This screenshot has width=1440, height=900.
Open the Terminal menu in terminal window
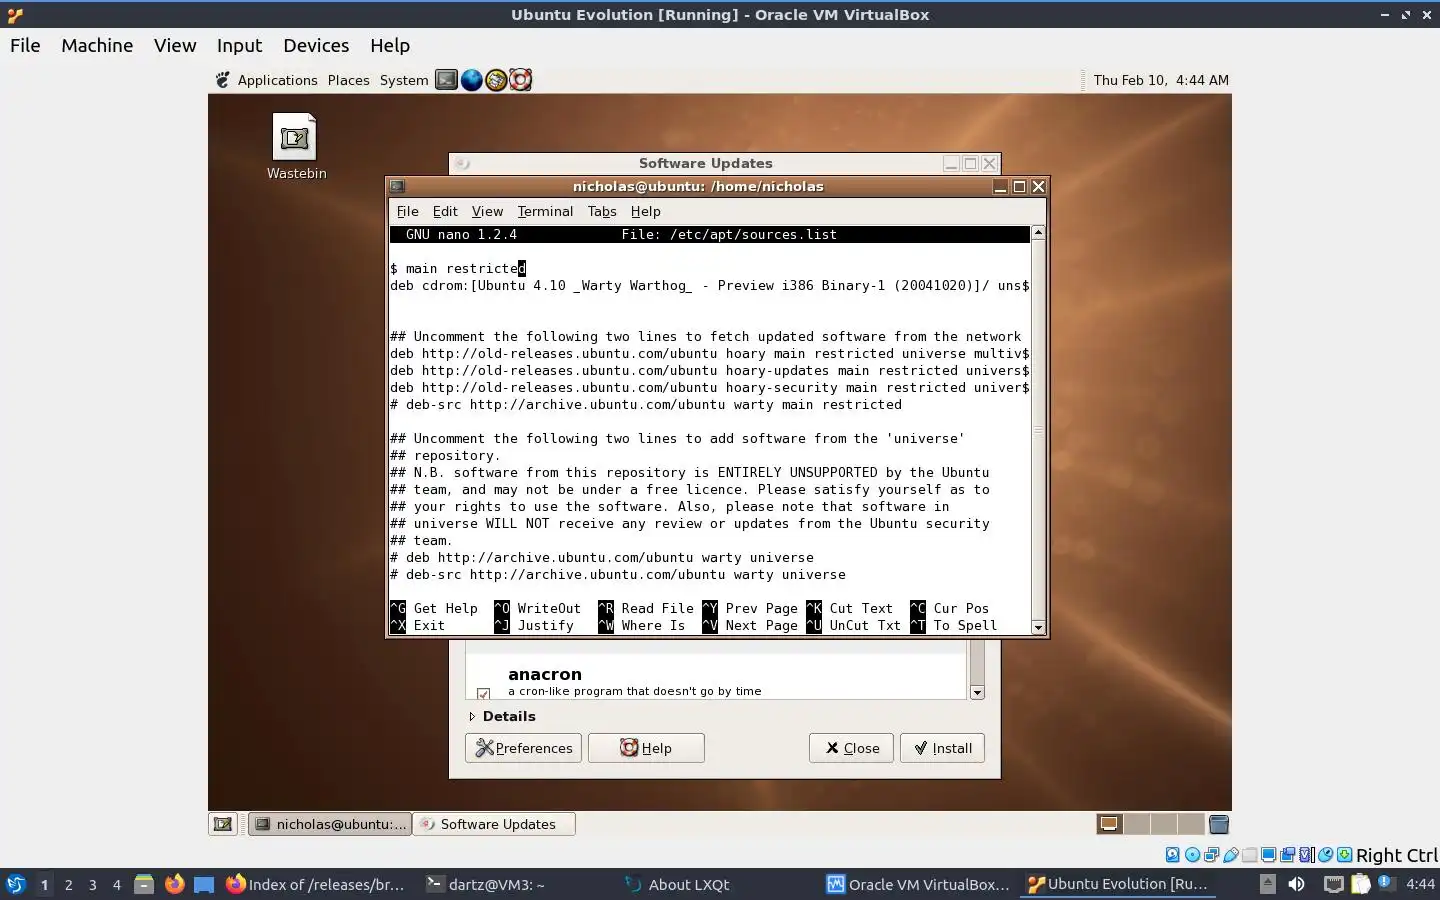[545, 211]
